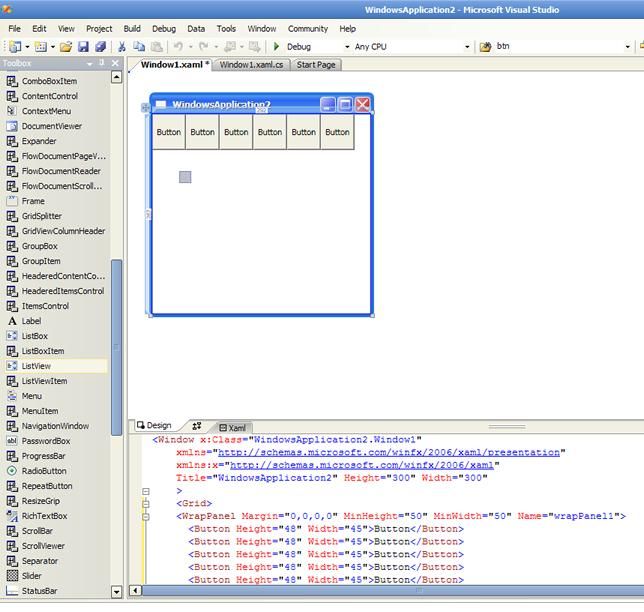Click the Save All icon
The height and width of the screenshot is (612, 644).
[101, 47]
